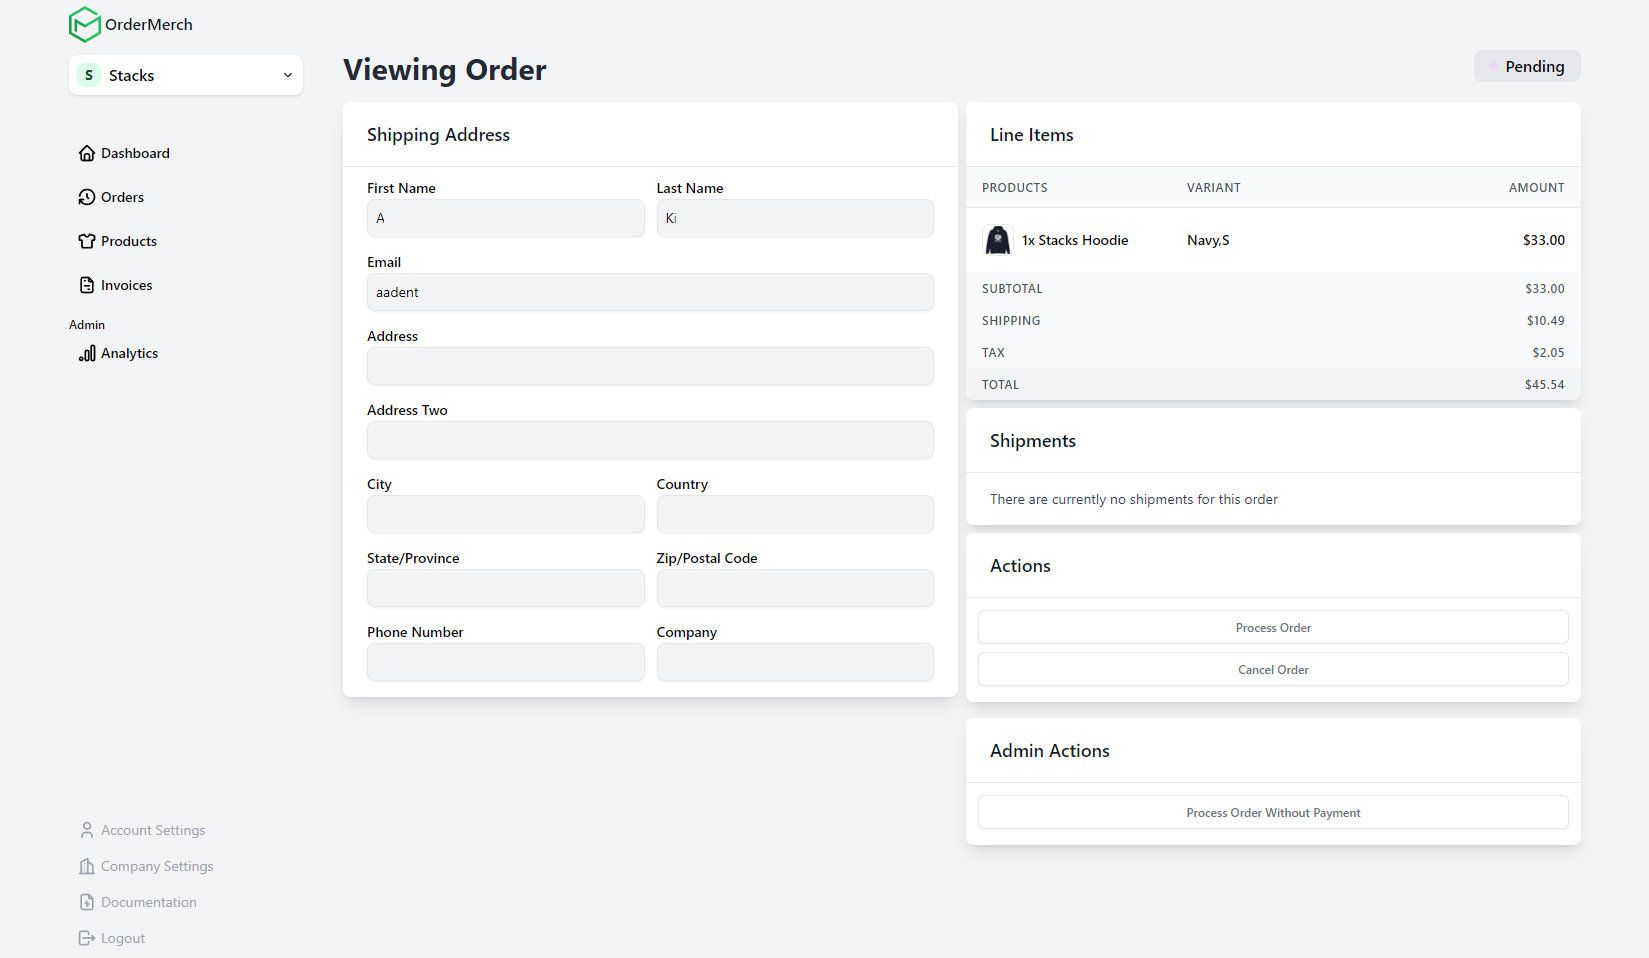
Task: Go to the Analytics admin page
Action: pyautogui.click(x=129, y=353)
